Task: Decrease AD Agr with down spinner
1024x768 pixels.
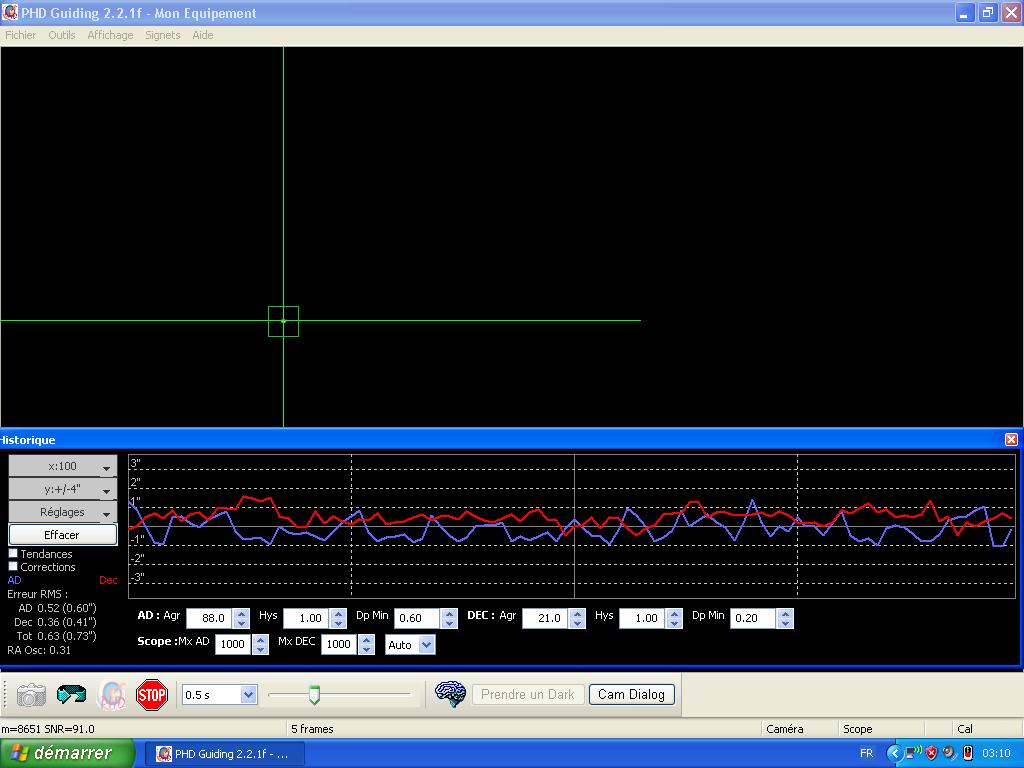Action: 241,623
